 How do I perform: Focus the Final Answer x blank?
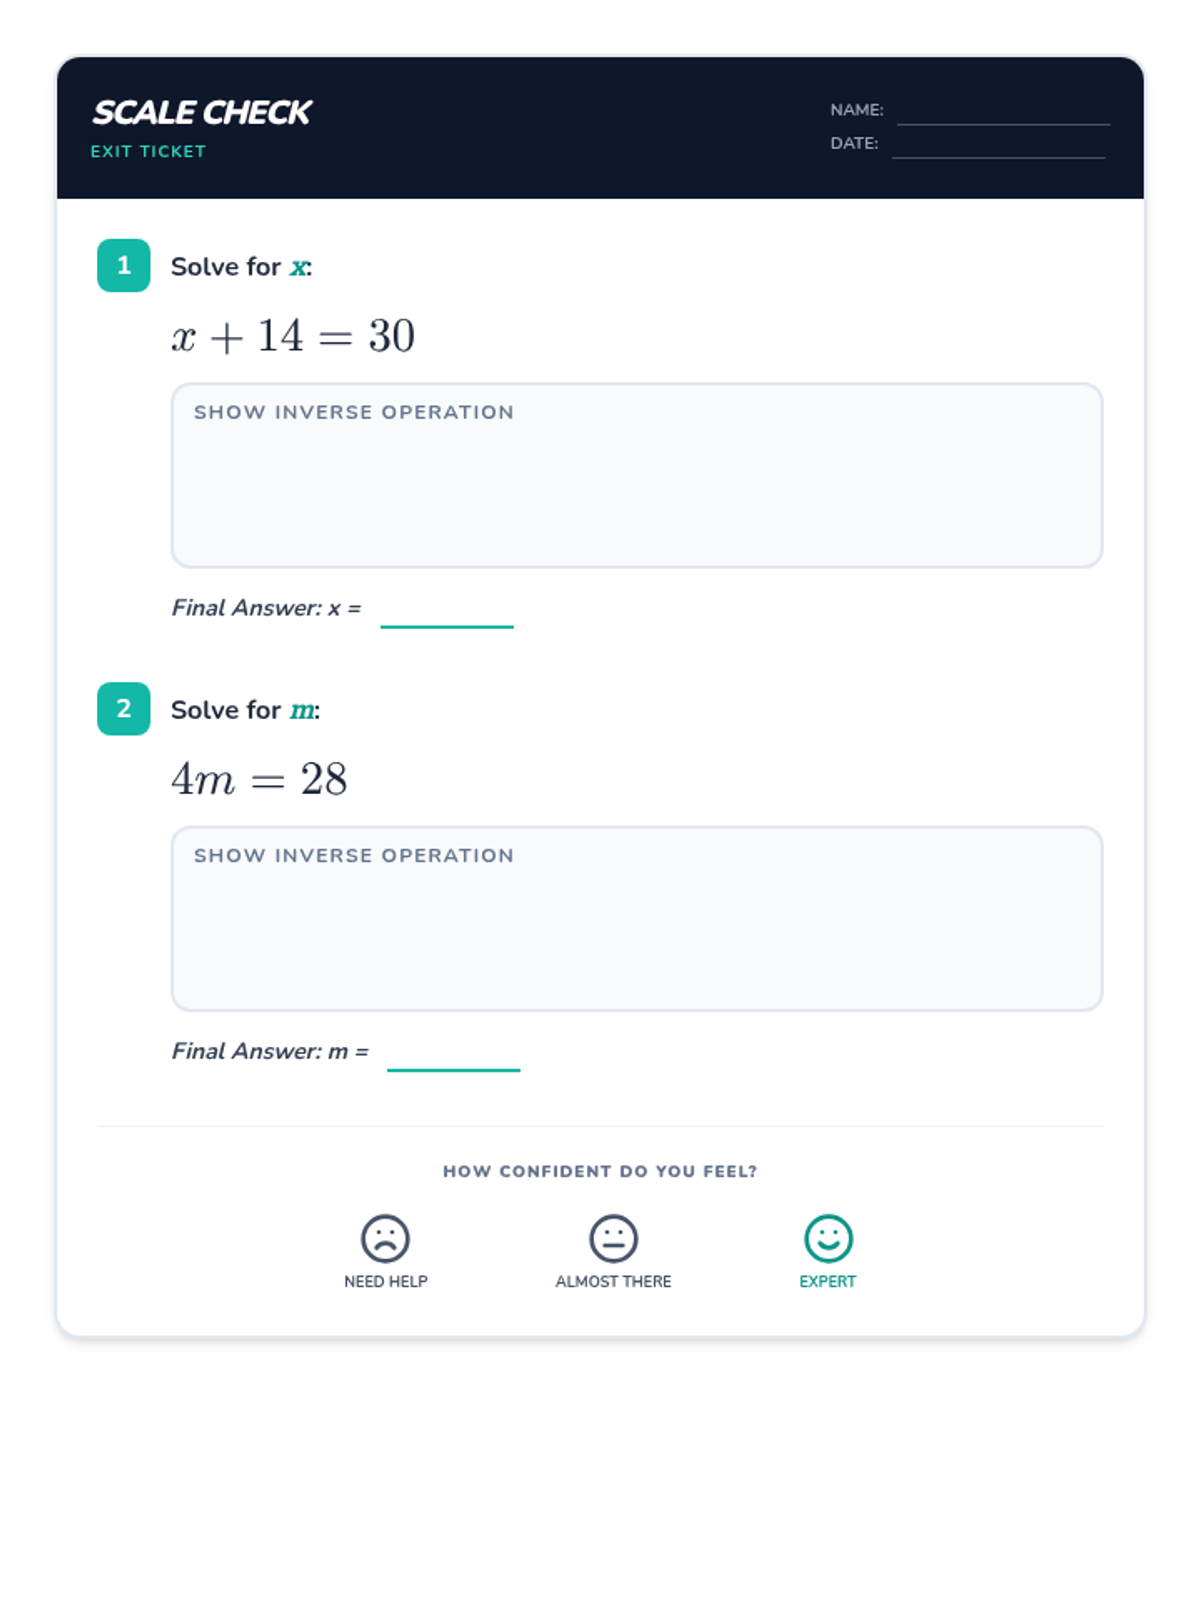tap(447, 612)
